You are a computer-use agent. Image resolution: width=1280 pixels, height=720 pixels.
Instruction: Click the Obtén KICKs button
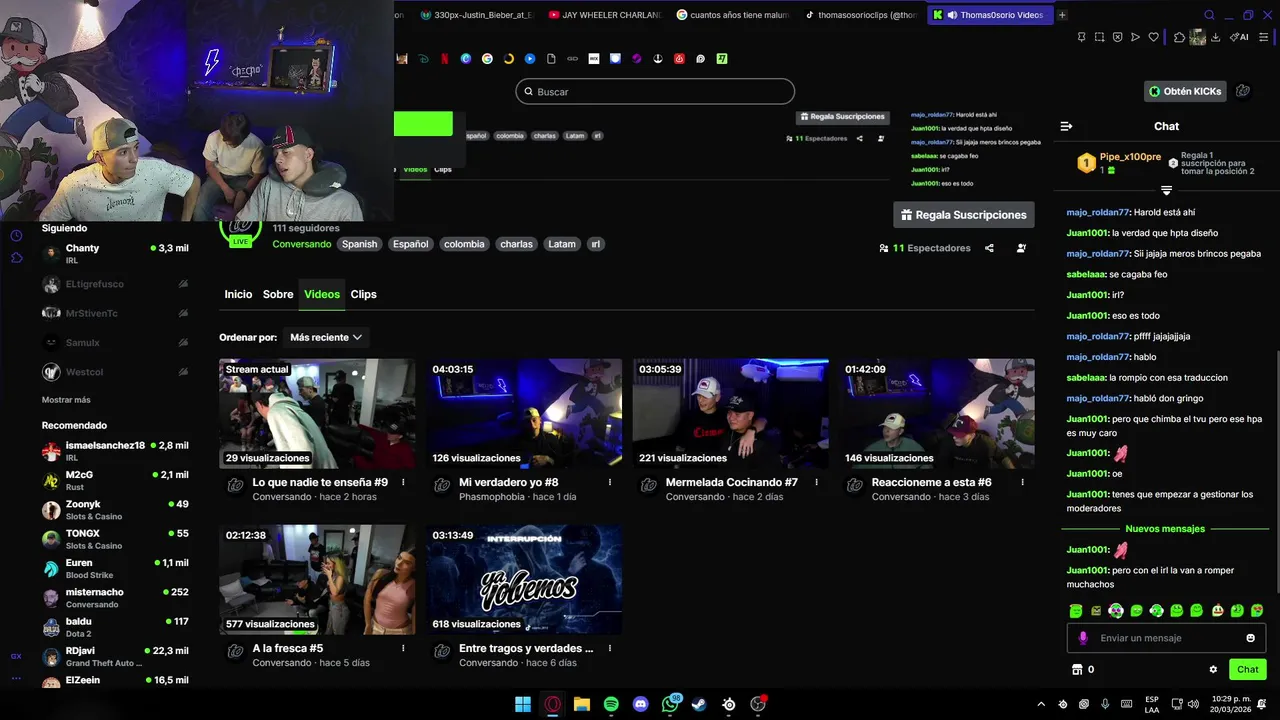(1185, 91)
